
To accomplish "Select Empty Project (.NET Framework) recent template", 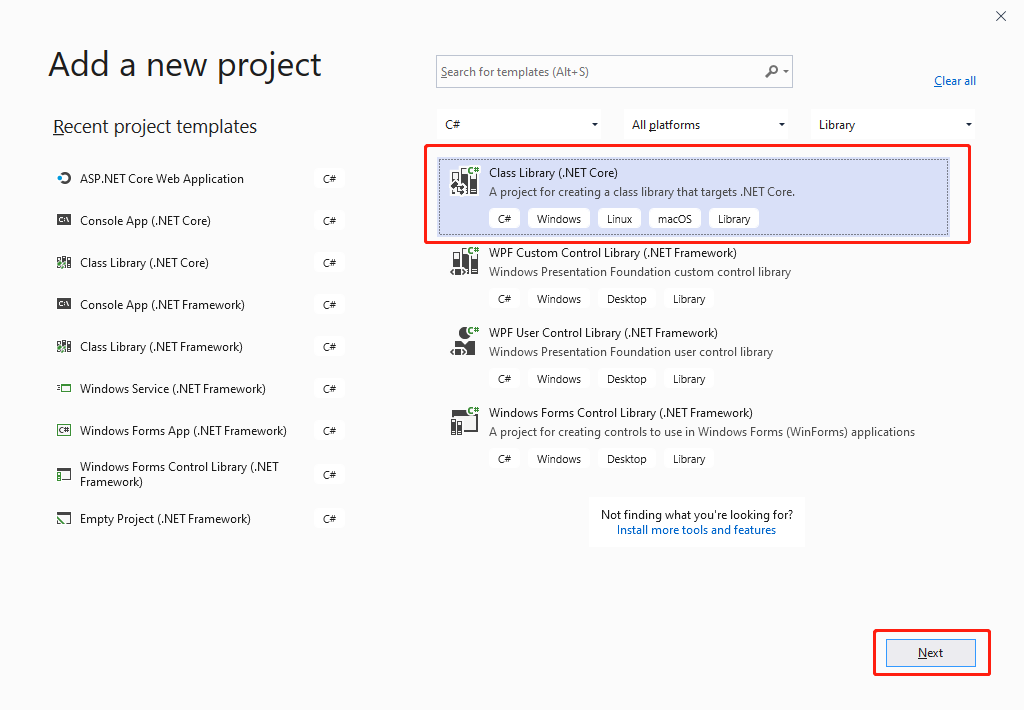I will (199, 519).
